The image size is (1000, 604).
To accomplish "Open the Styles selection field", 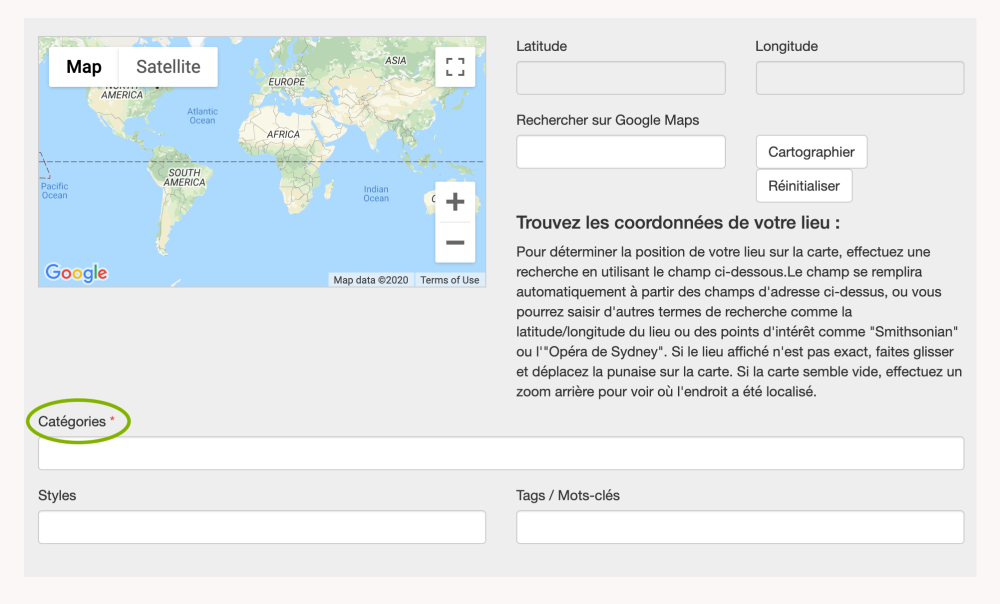I will (261, 527).
